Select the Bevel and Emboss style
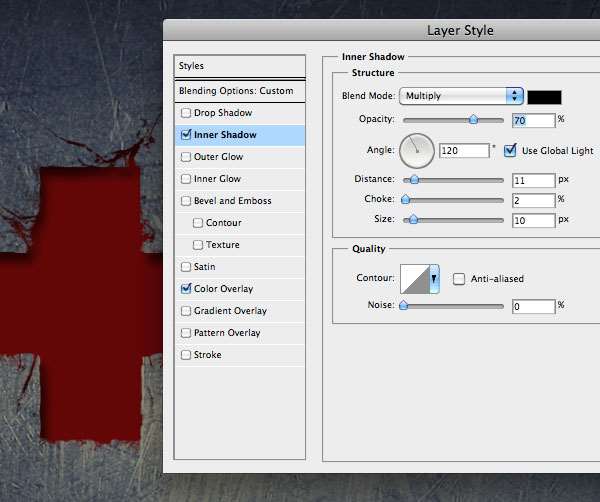600x502 pixels. [x=232, y=201]
